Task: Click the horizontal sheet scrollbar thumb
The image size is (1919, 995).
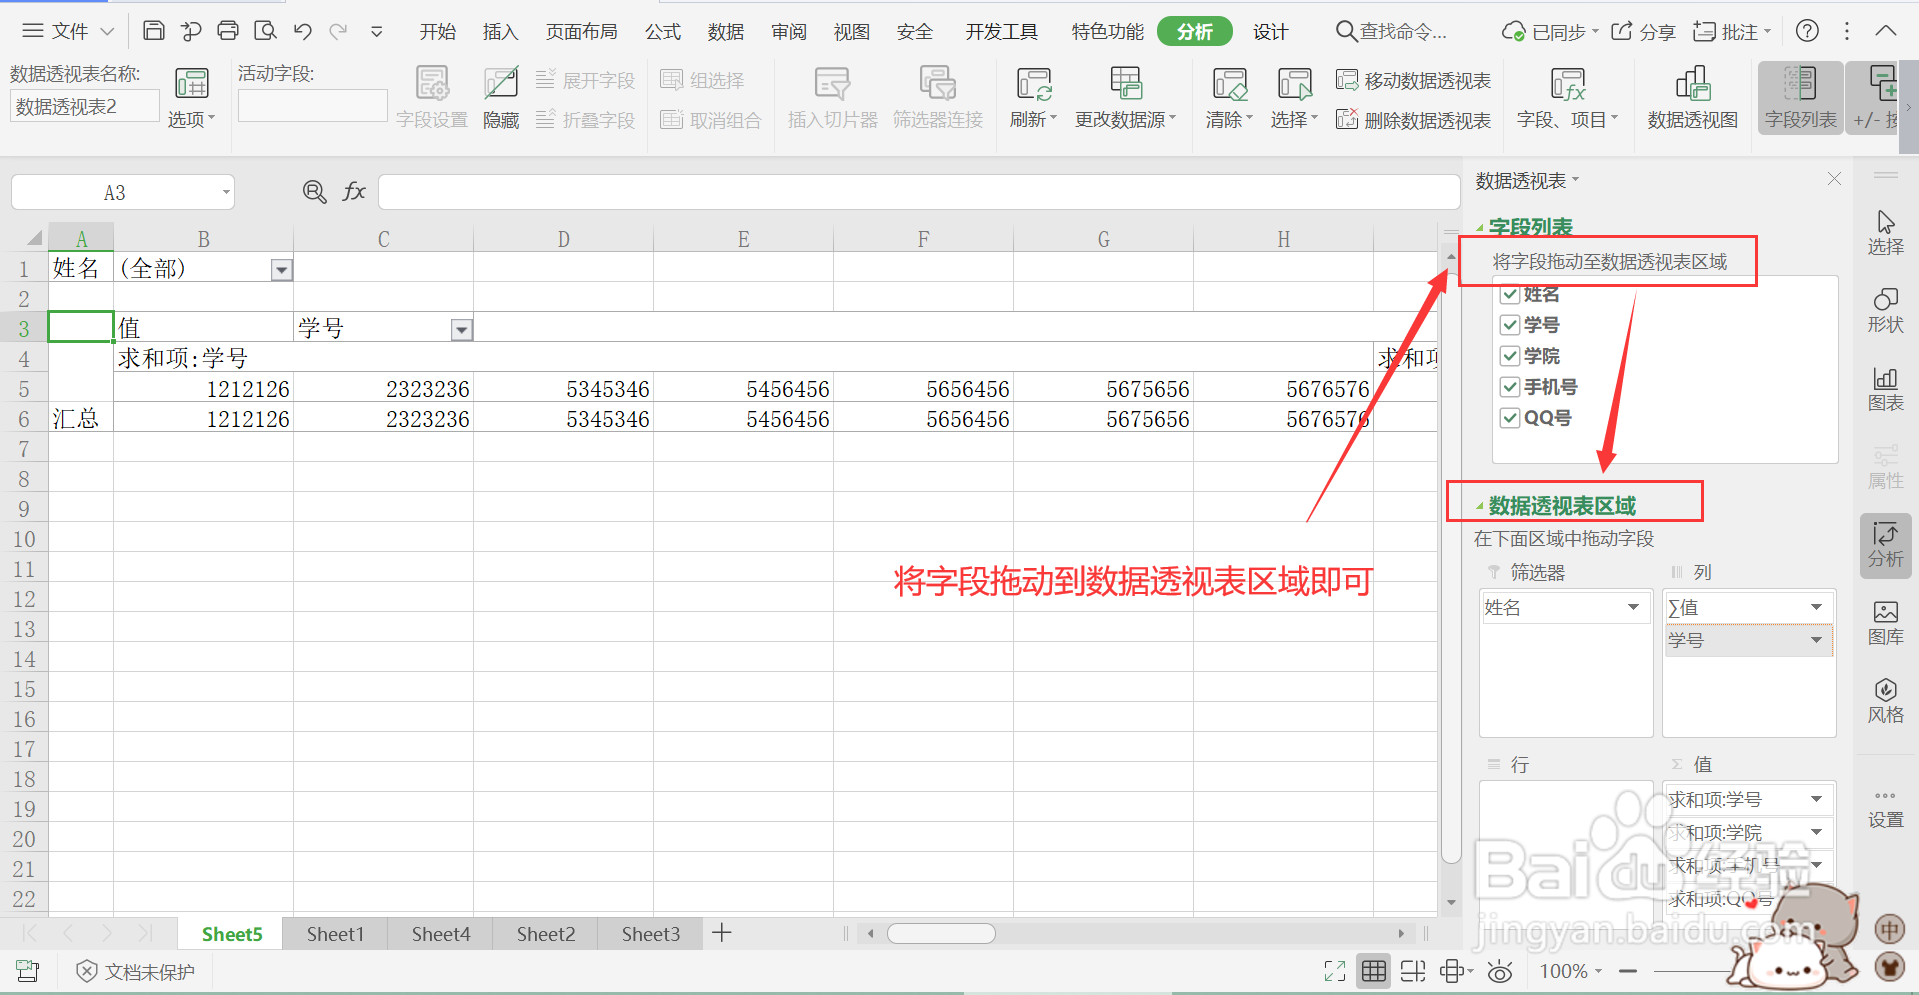Action: click(x=941, y=933)
